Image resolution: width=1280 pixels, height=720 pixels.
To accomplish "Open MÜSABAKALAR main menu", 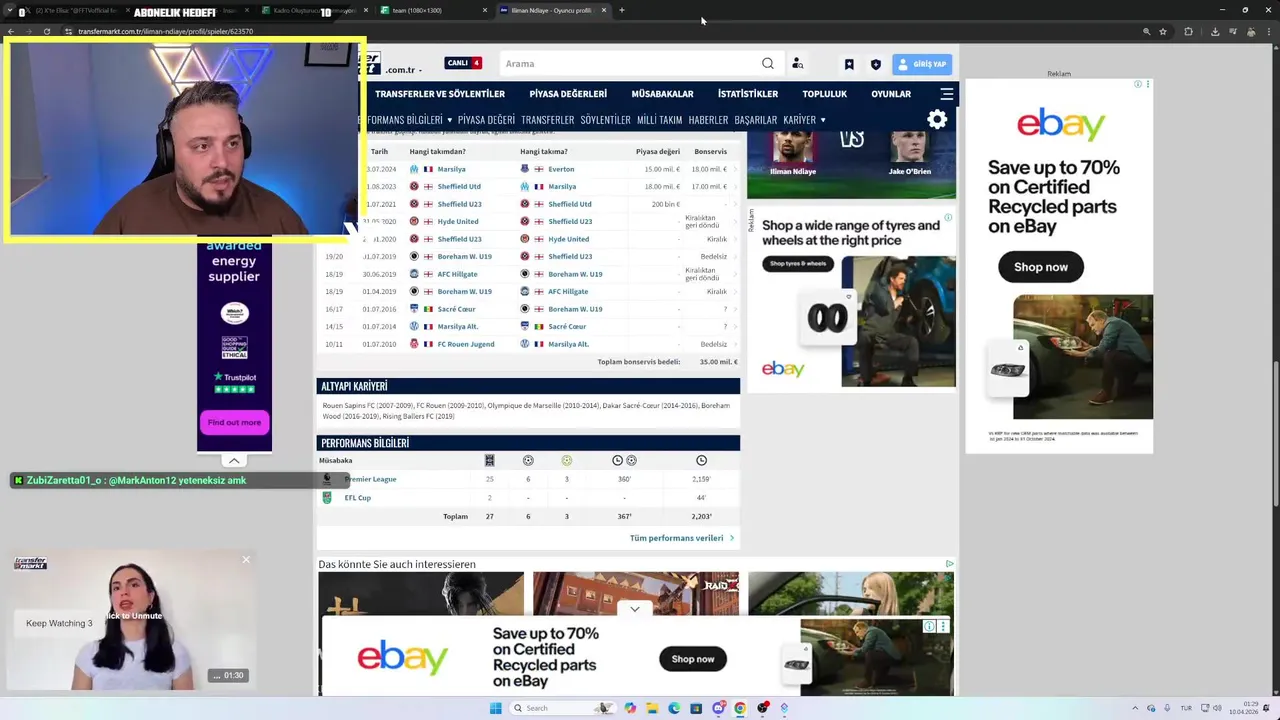I will [662, 94].
